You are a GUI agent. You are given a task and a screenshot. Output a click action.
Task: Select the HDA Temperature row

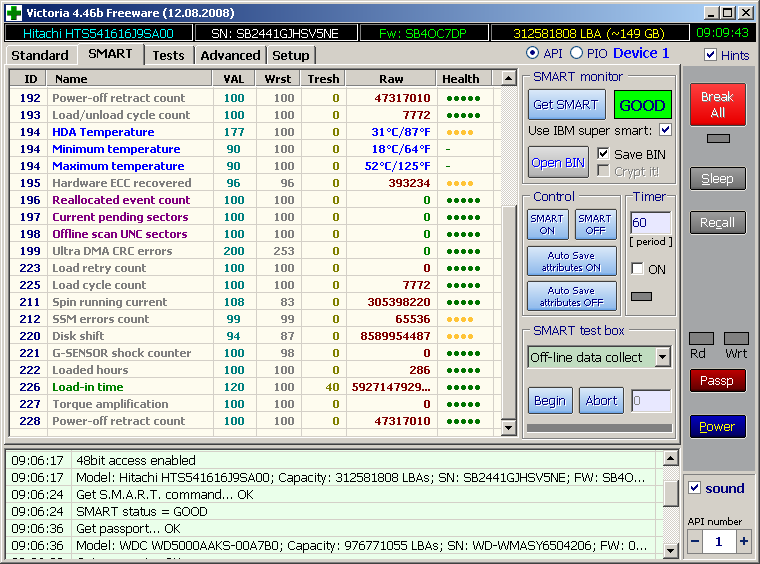pos(255,132)
